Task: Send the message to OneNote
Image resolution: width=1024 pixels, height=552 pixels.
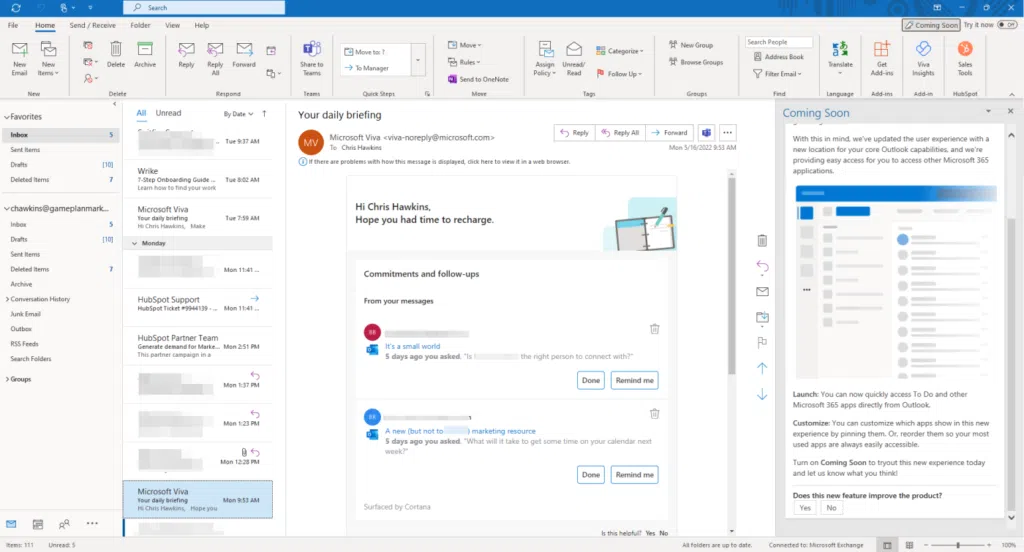Action: click(478, 79)
